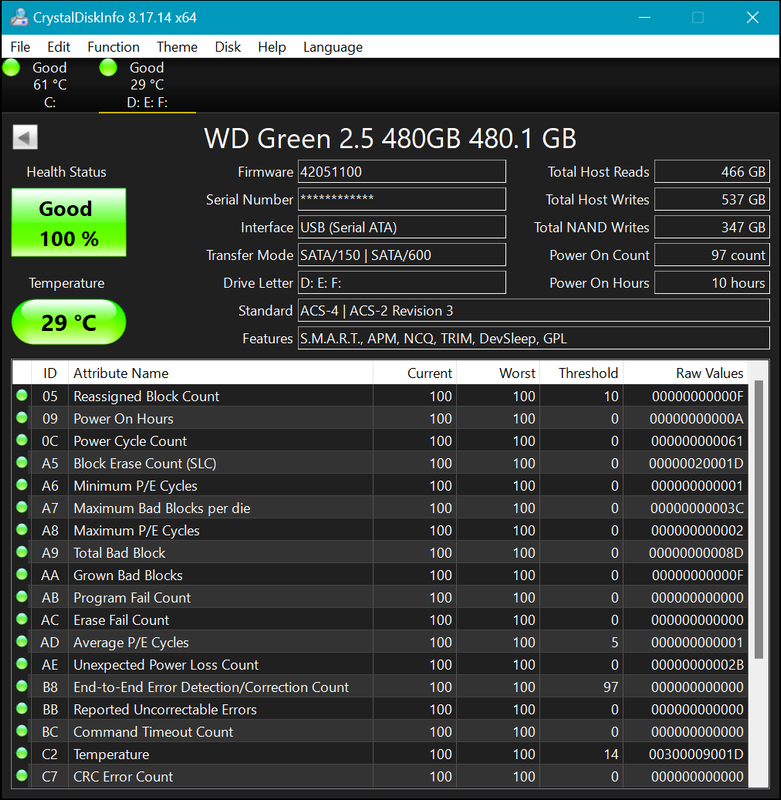Click status dot for Temperature attribute row
Screen dimensions: 781x800
[21, 753]
